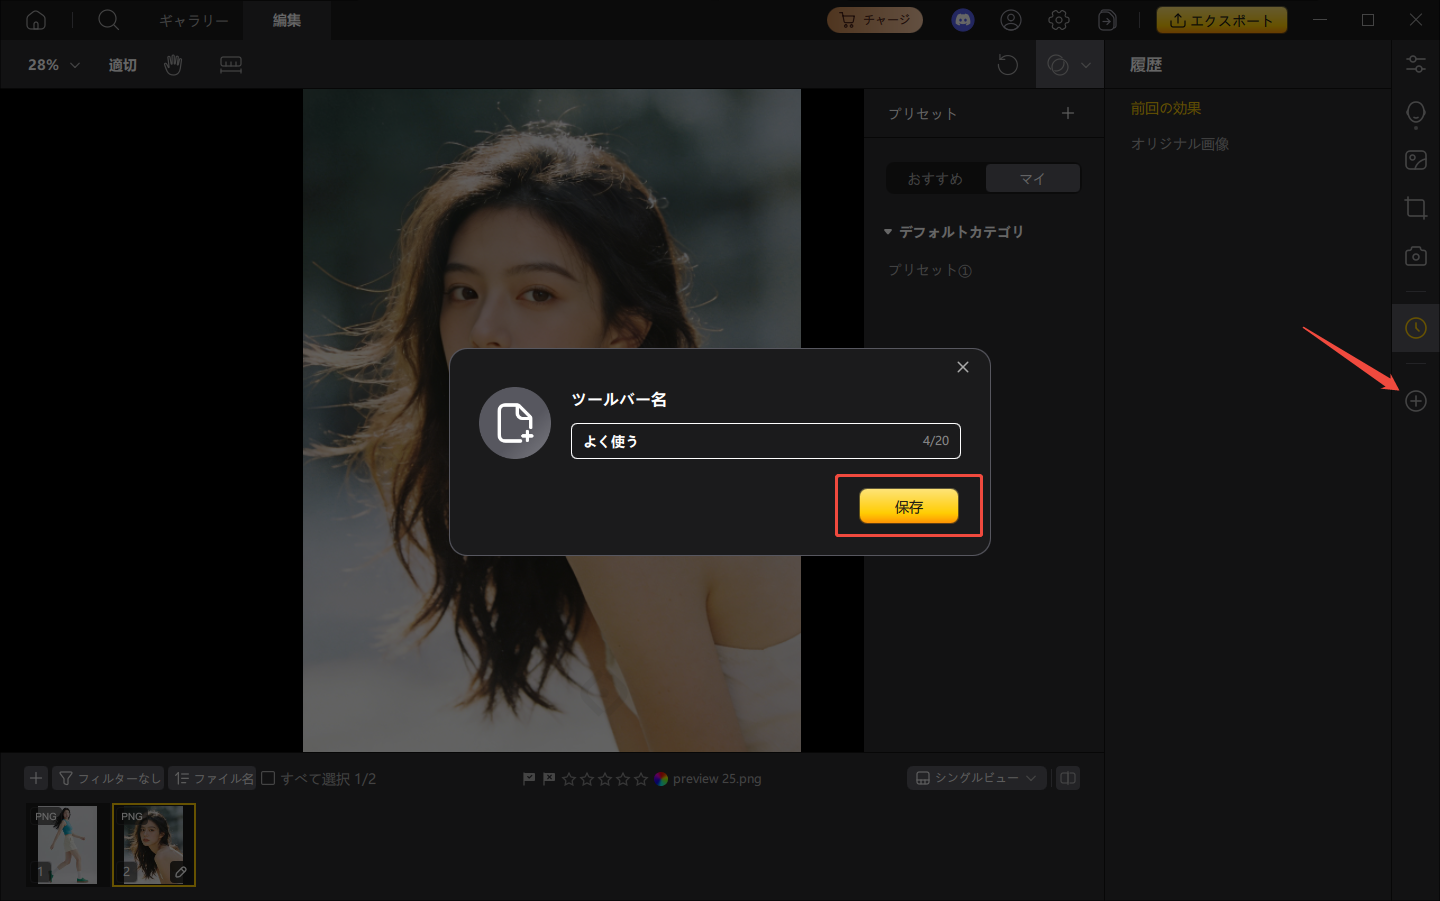The width and height of the screenshot is (1440, 901).
Task: Open the adjustment sliders panel icon
Action: tap(1415, 64)
